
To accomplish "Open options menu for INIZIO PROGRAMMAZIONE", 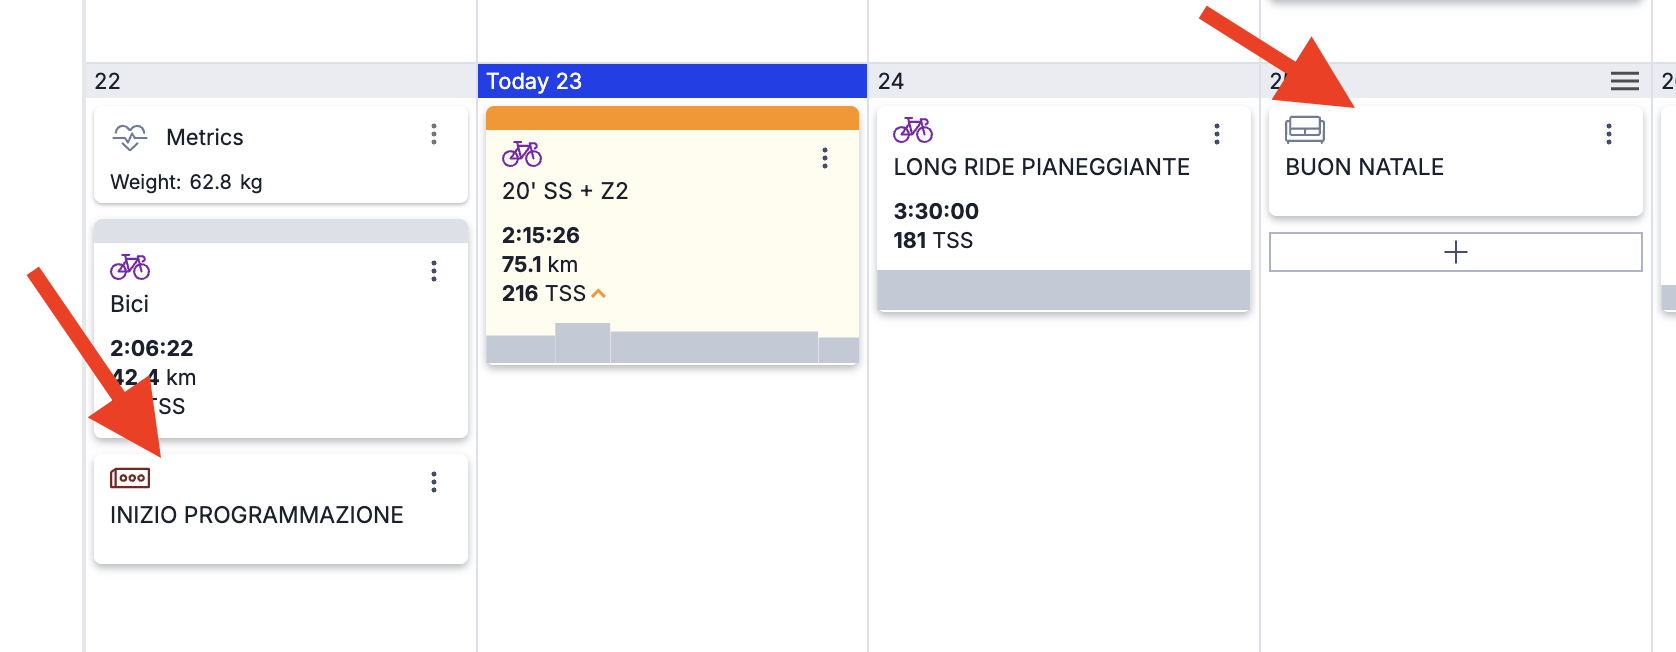I will (x=434, y=482).
